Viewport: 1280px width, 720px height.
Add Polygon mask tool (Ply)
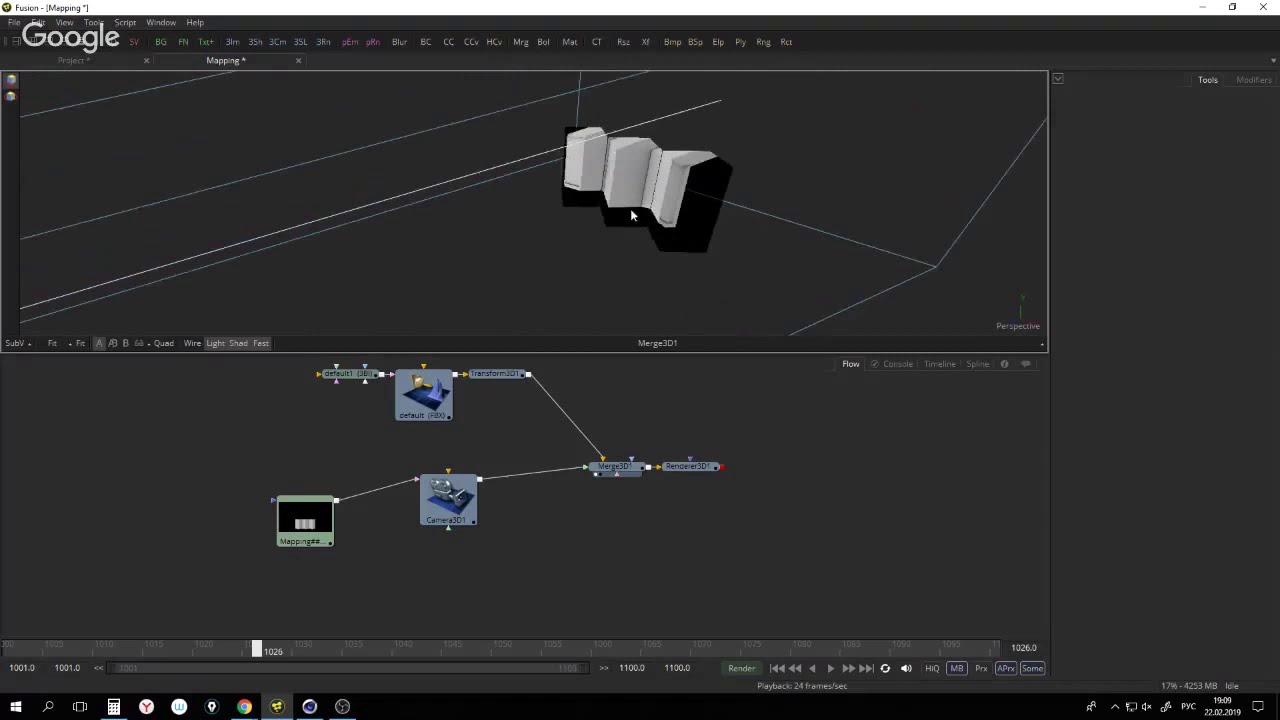pos(740,42)
